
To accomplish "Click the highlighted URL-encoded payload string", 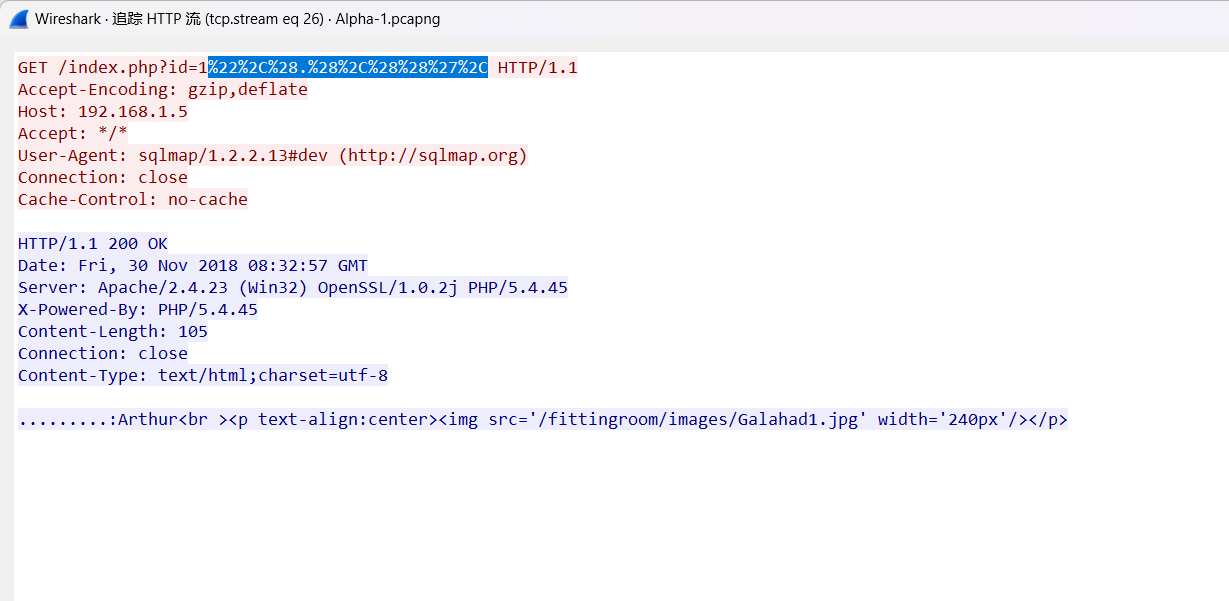I will tap(348, 68).
